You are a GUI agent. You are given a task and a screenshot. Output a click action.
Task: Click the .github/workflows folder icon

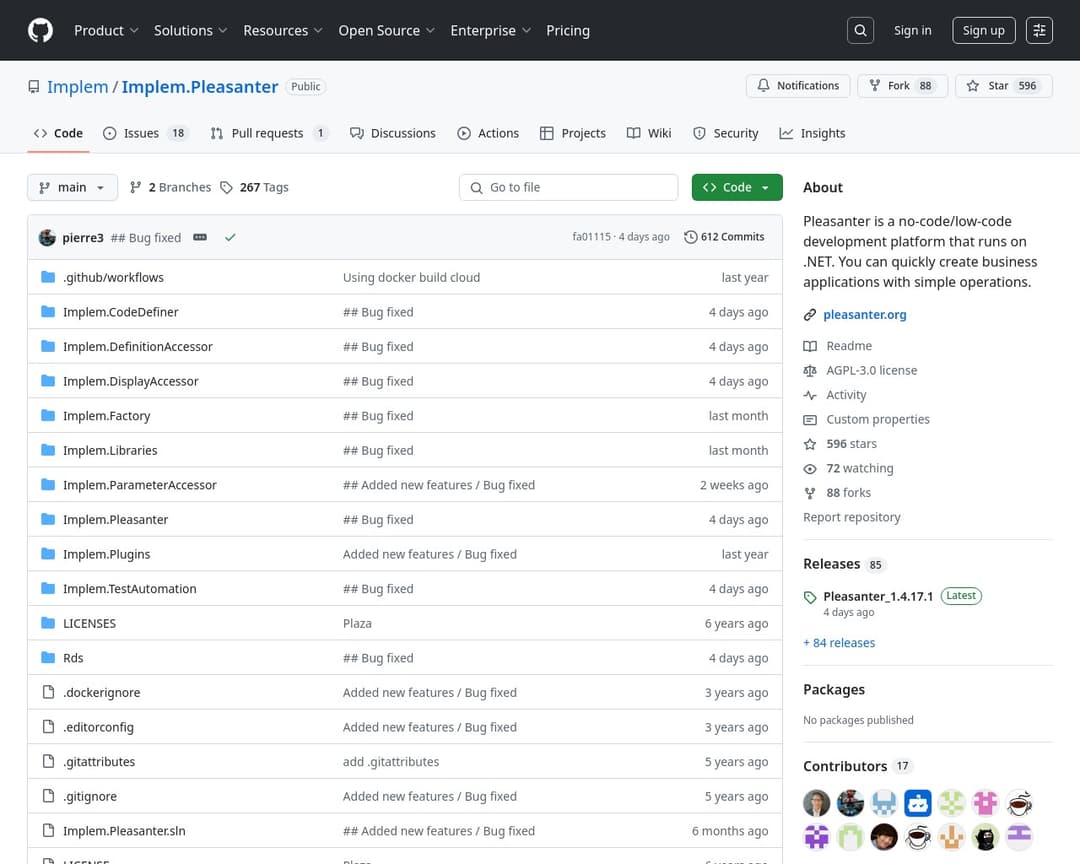48,277
